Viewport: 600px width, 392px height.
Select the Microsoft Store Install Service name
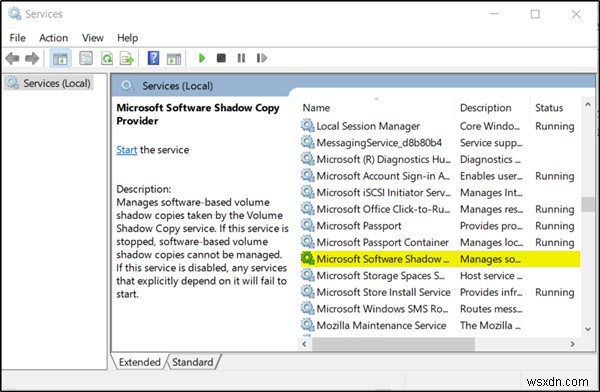(383, 292)
